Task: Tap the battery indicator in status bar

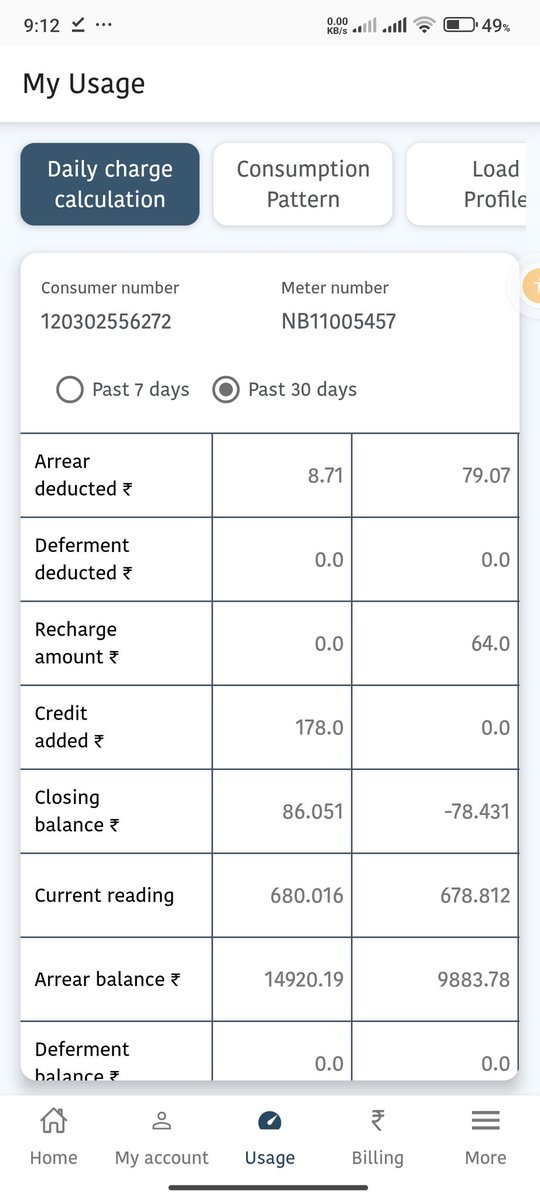Action: [x=459, y=26]
